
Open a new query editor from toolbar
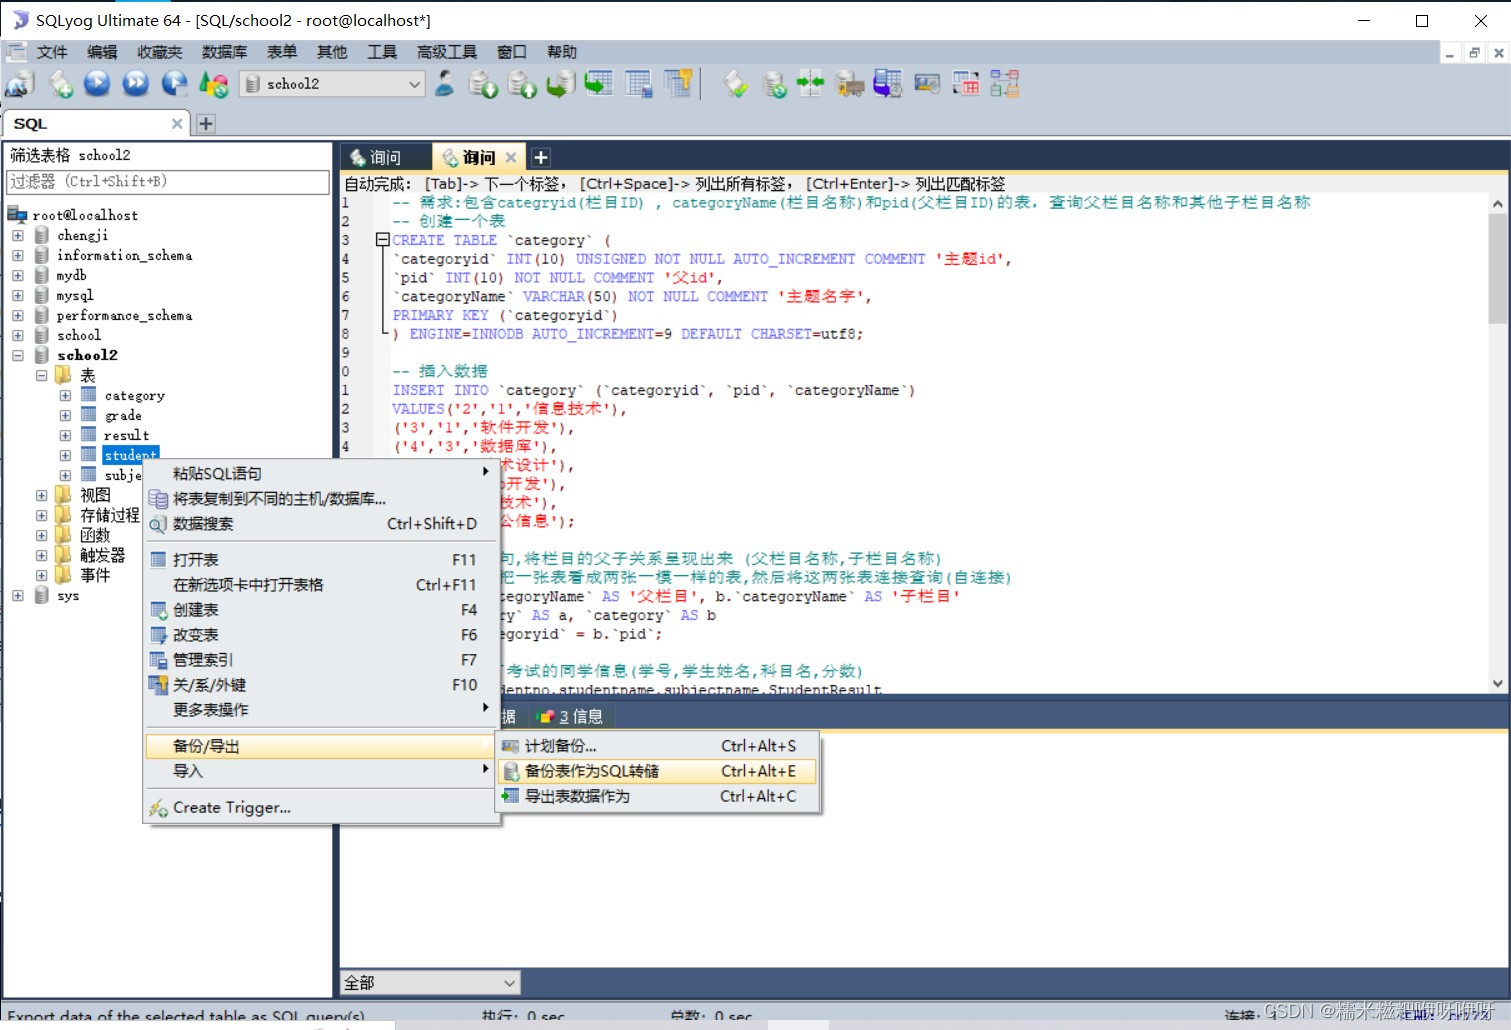point(61,84)
